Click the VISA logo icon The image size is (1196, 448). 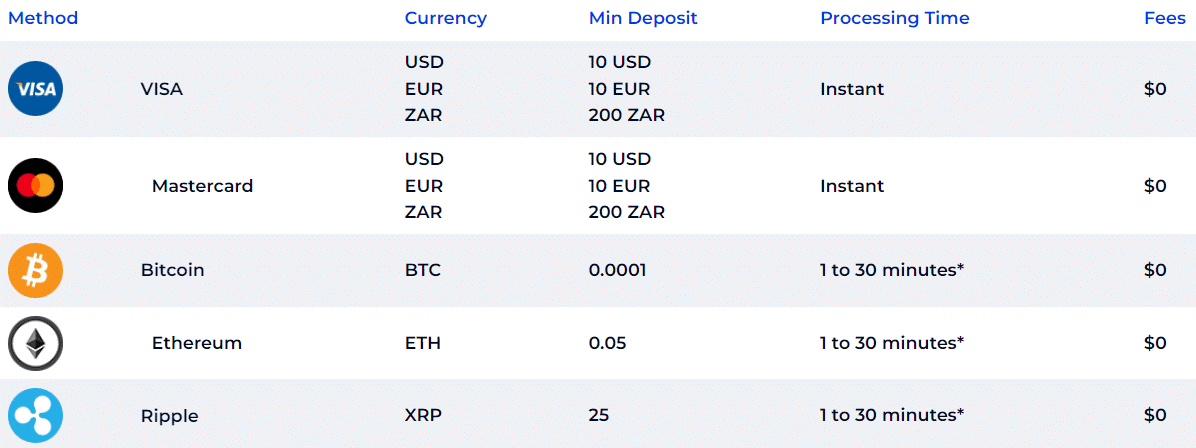point(35,89)
